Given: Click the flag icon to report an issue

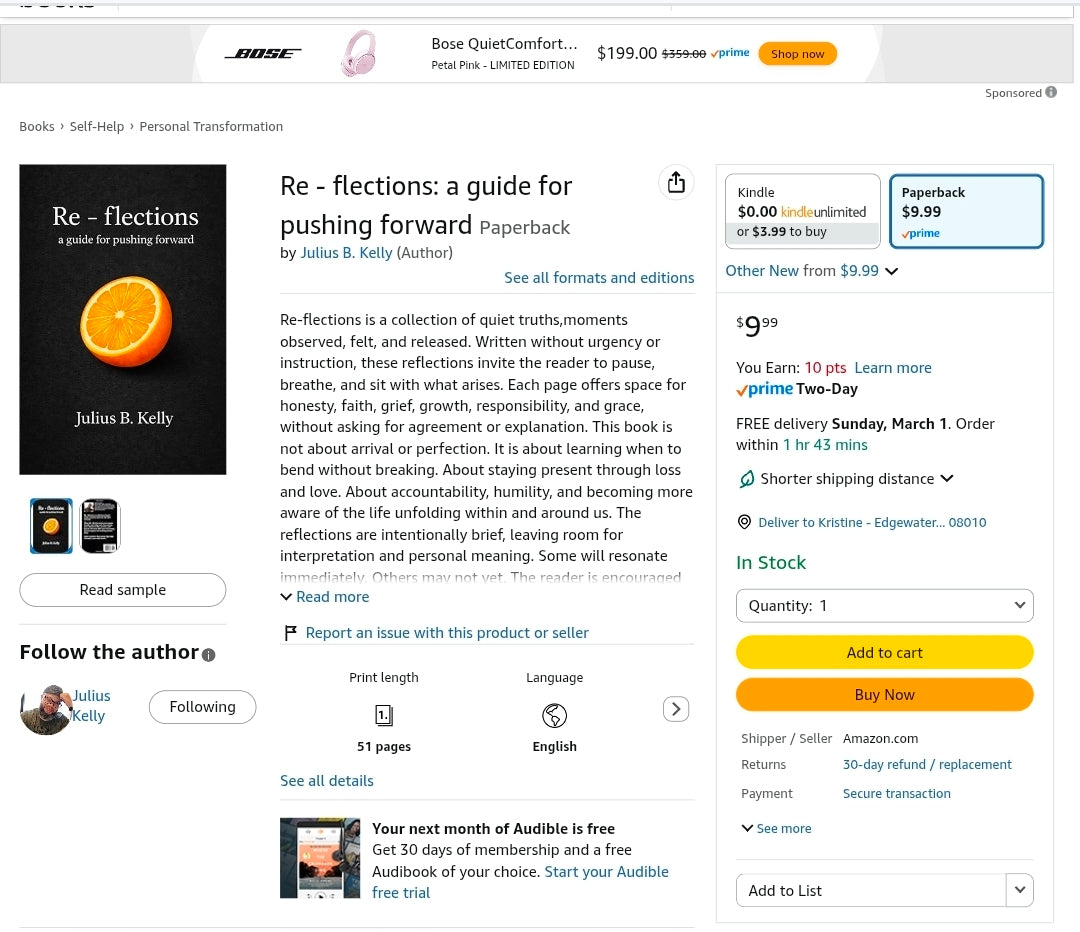Looking at the screenshot, I should (x=290, y=633).
